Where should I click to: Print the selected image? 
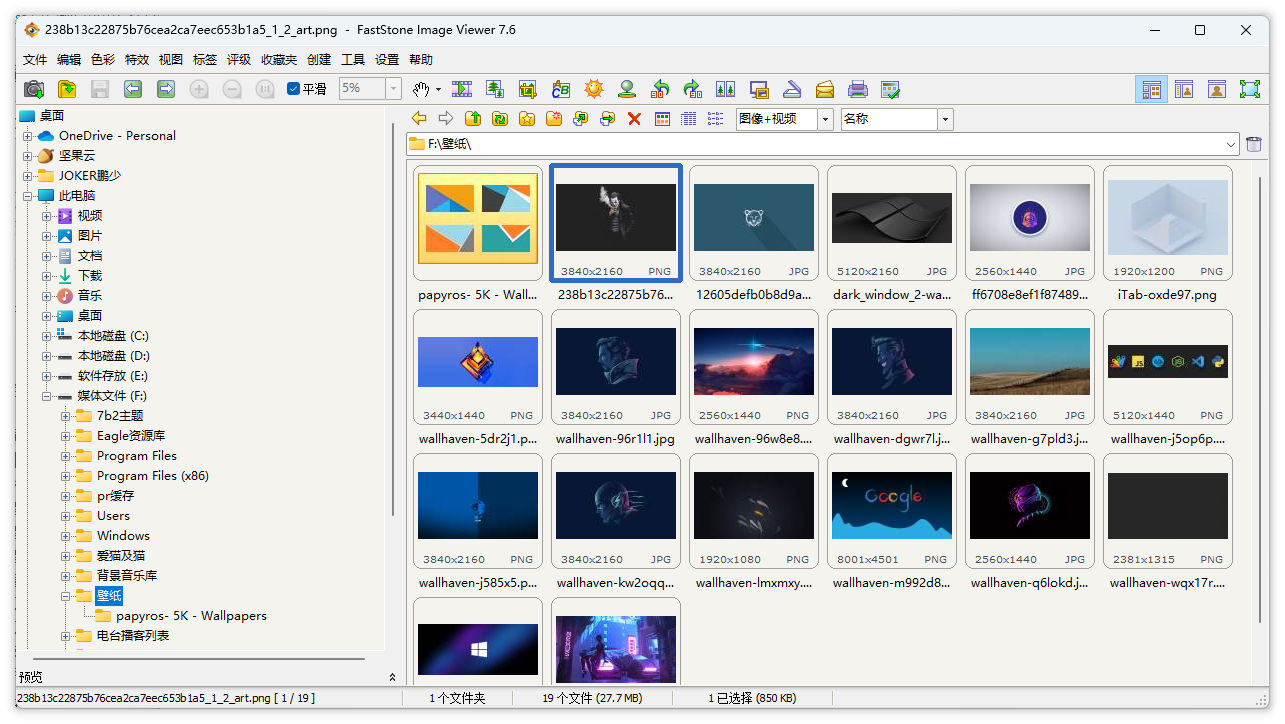pos(858,89)
